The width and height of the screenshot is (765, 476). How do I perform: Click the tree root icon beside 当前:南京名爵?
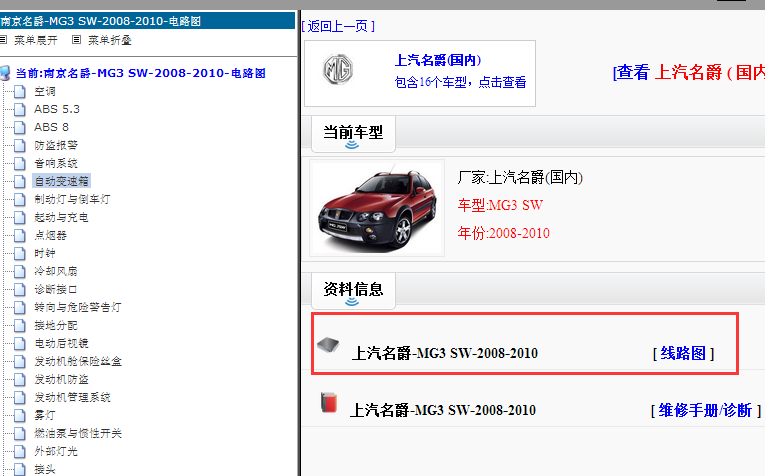[5, 73]
